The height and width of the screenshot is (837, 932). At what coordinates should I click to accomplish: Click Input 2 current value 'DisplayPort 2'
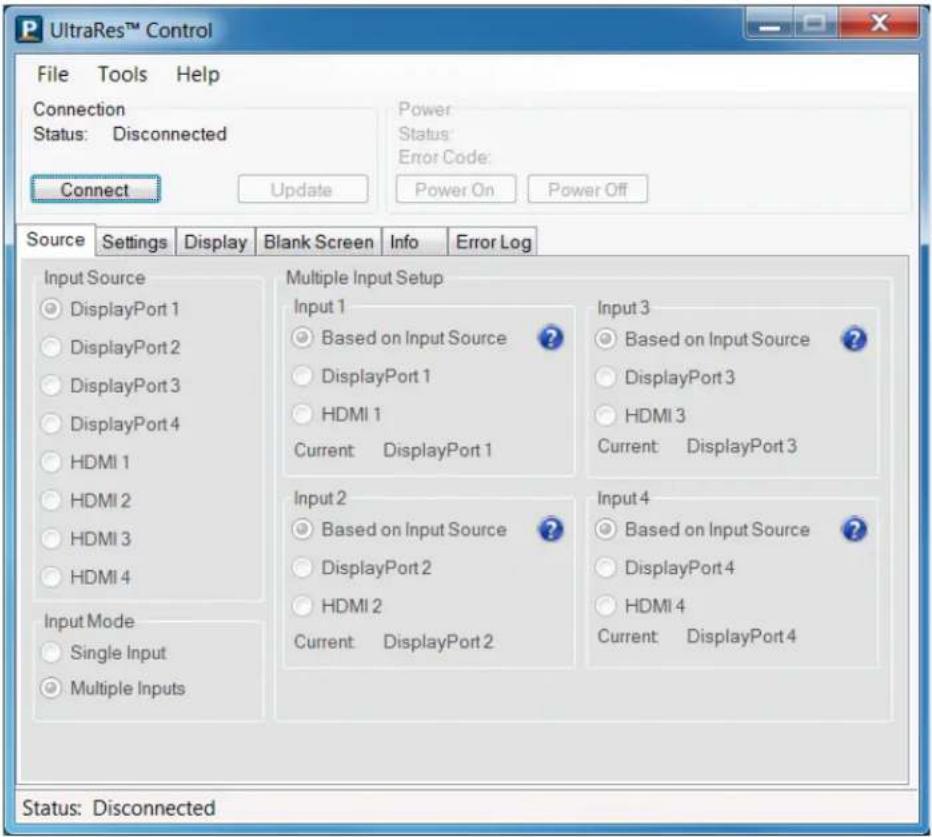[439, 642]
